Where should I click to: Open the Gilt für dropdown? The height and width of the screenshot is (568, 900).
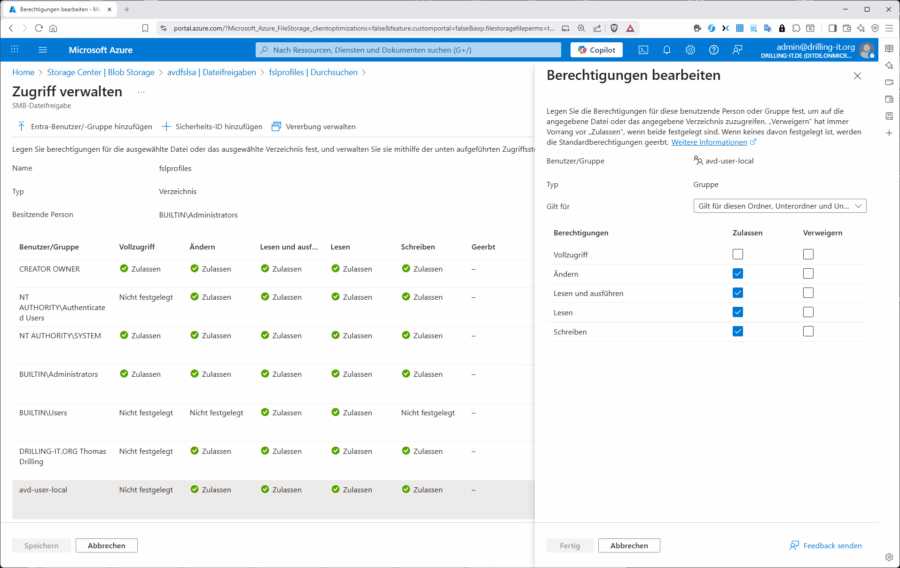pyautogui.click(x=779, y=206)
